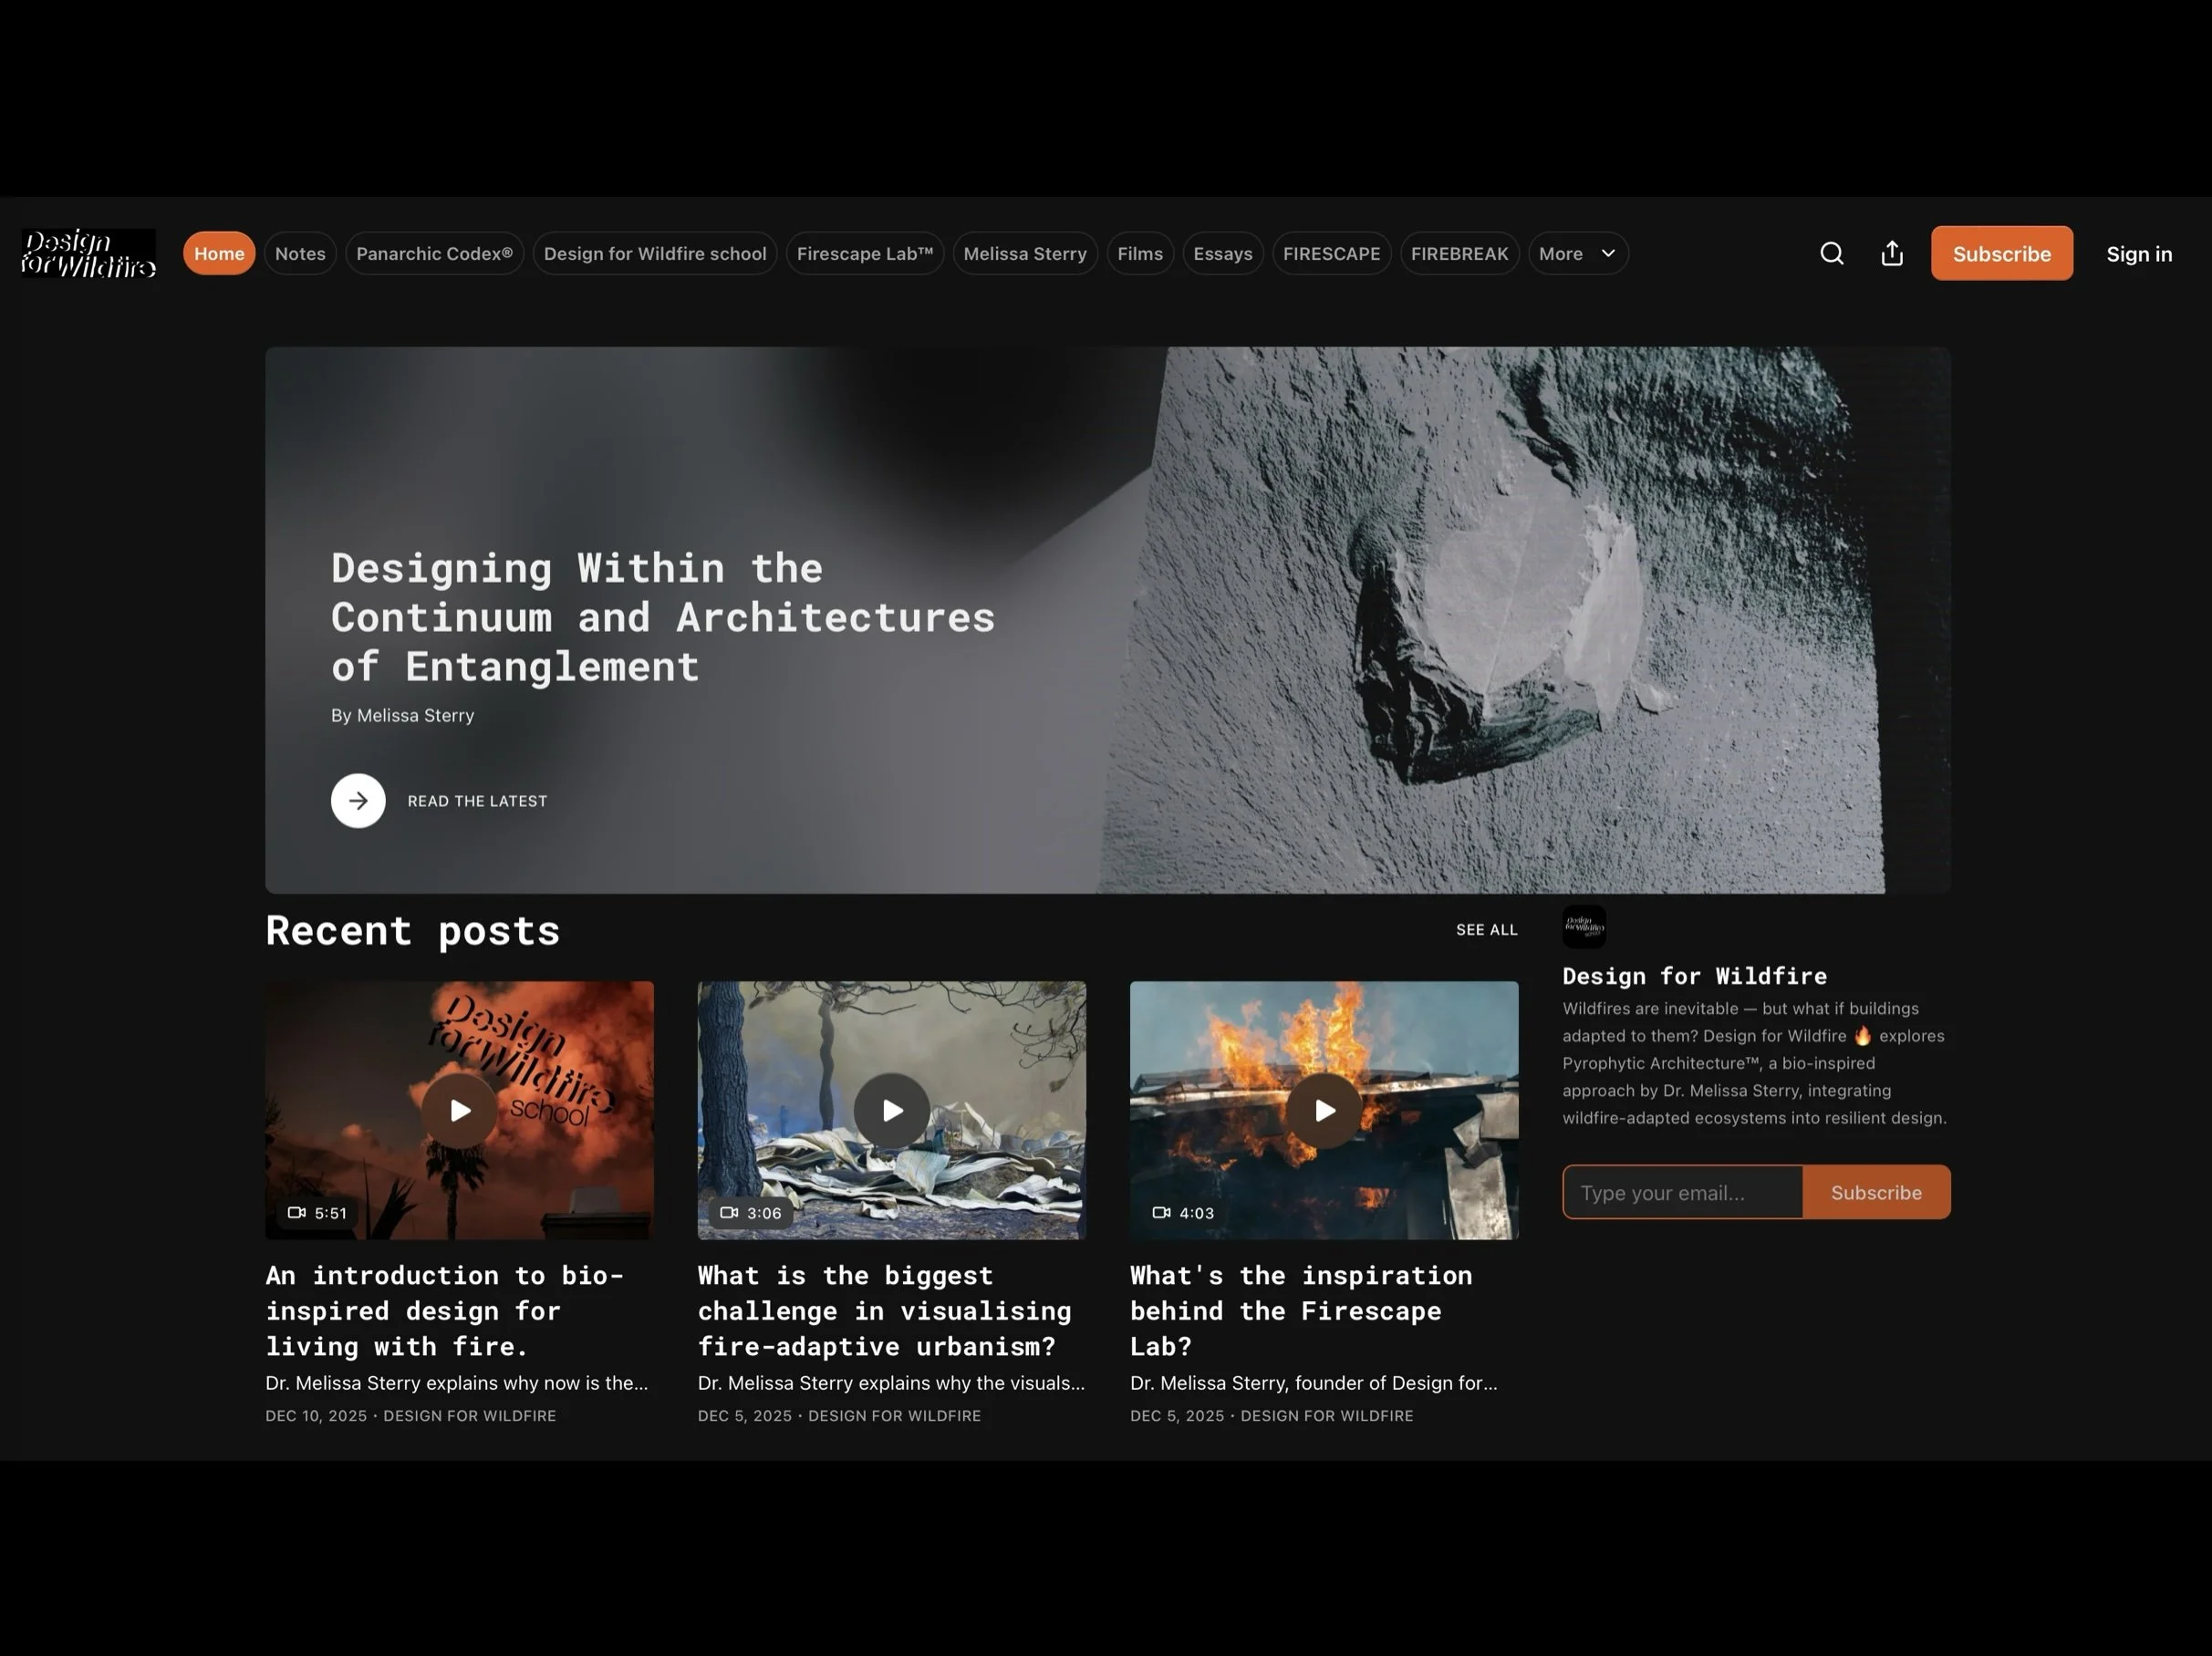Focus the Type your email field
Image resolution: width=2212 pixels, height=1656 pixels.
click(1682, 1192)
